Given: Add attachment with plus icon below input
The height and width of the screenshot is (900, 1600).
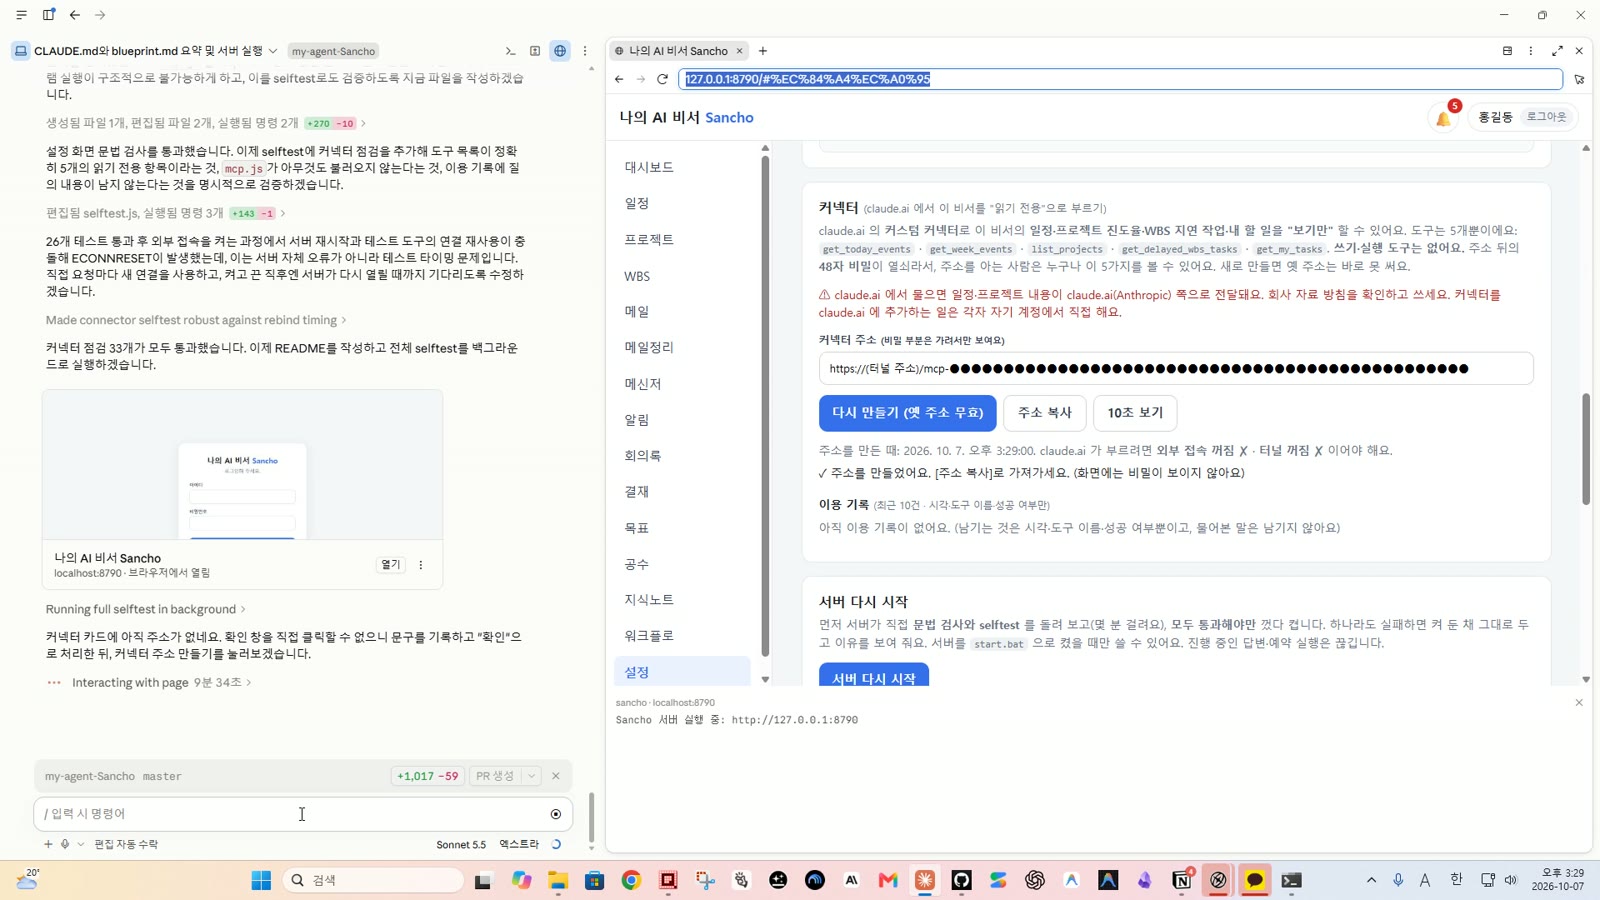Looking at the screenshot, I should pyautogui.click(x=48, y=844).
